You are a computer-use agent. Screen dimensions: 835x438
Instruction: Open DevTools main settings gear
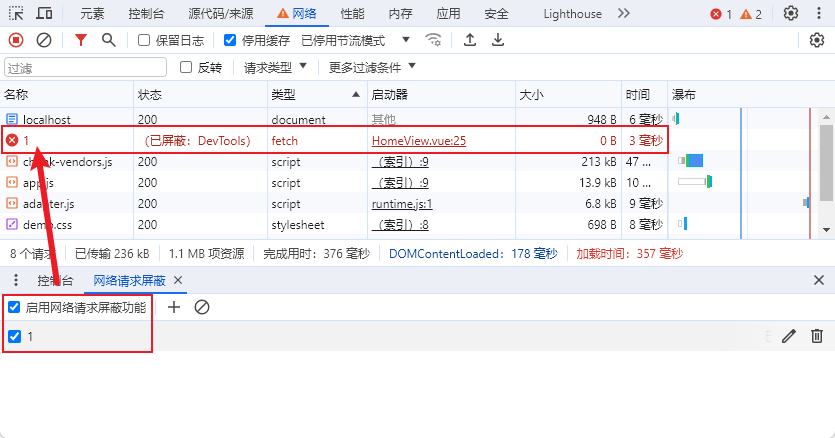tap(791, 13)
